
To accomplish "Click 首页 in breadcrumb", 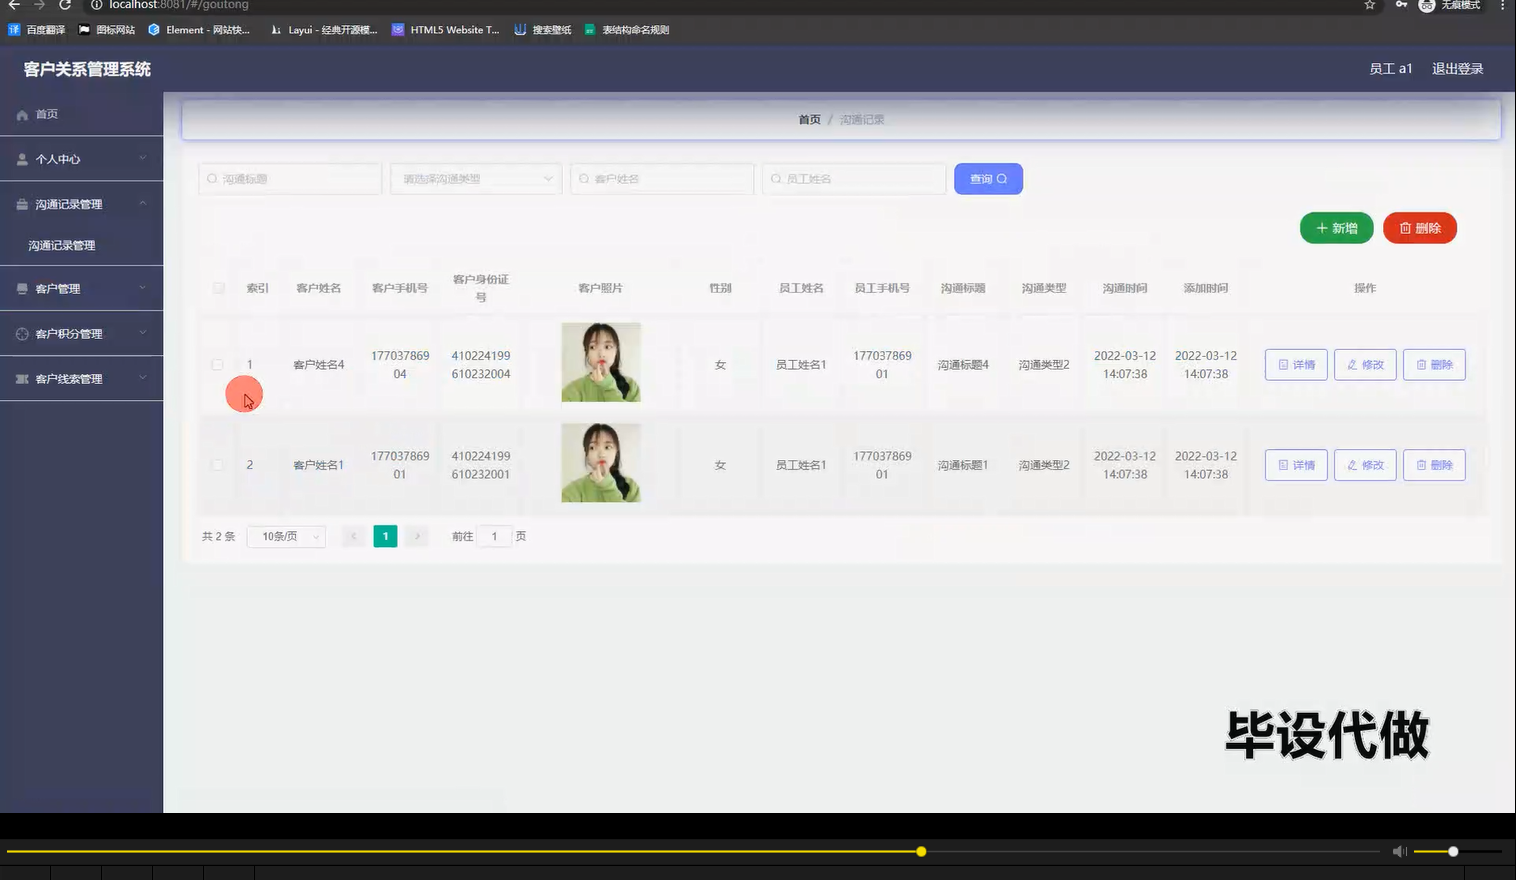I will tap(809, 120).
